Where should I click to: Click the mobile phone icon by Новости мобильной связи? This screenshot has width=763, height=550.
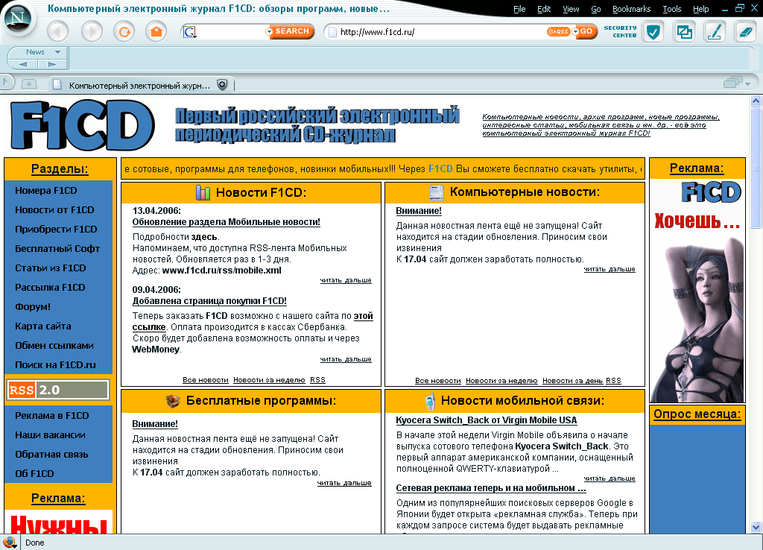pyautogui.click(x=429, y=401)
